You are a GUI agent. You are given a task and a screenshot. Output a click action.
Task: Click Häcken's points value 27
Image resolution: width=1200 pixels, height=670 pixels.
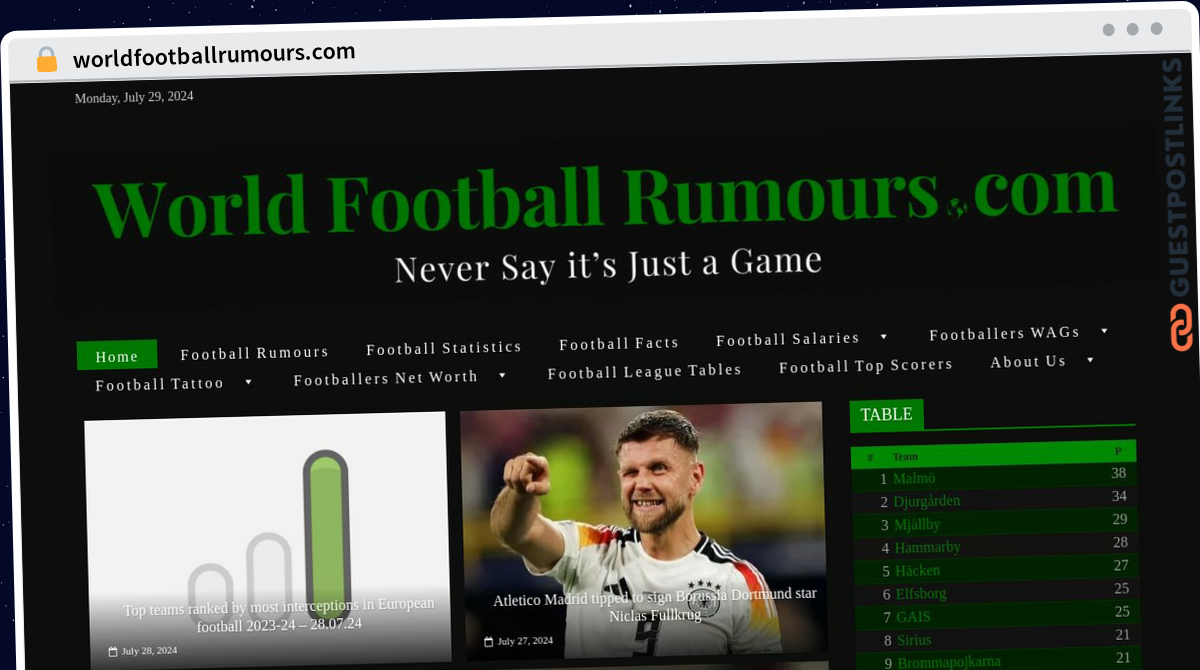pyautogui.click(x=1121, y=565)
